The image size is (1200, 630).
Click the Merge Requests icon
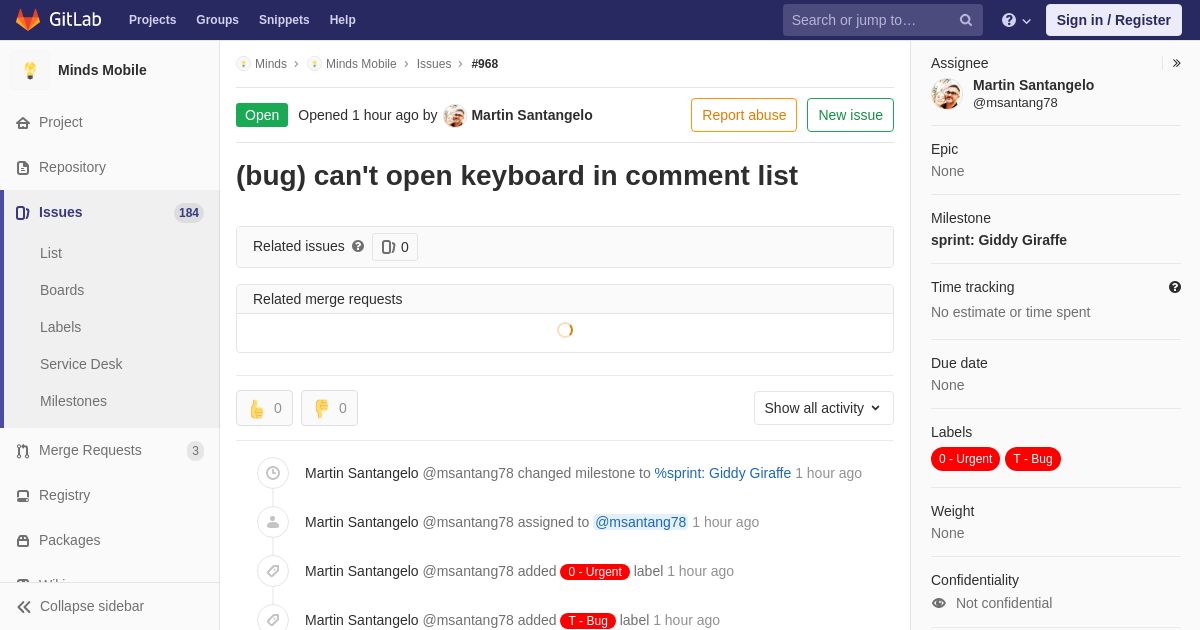click(x=23, y=451)
